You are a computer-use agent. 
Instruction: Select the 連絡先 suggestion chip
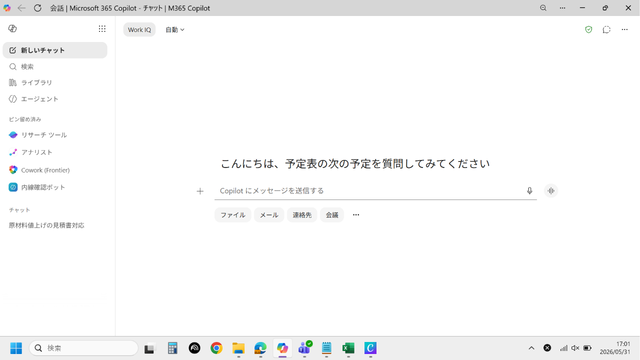tap(302, 215)
